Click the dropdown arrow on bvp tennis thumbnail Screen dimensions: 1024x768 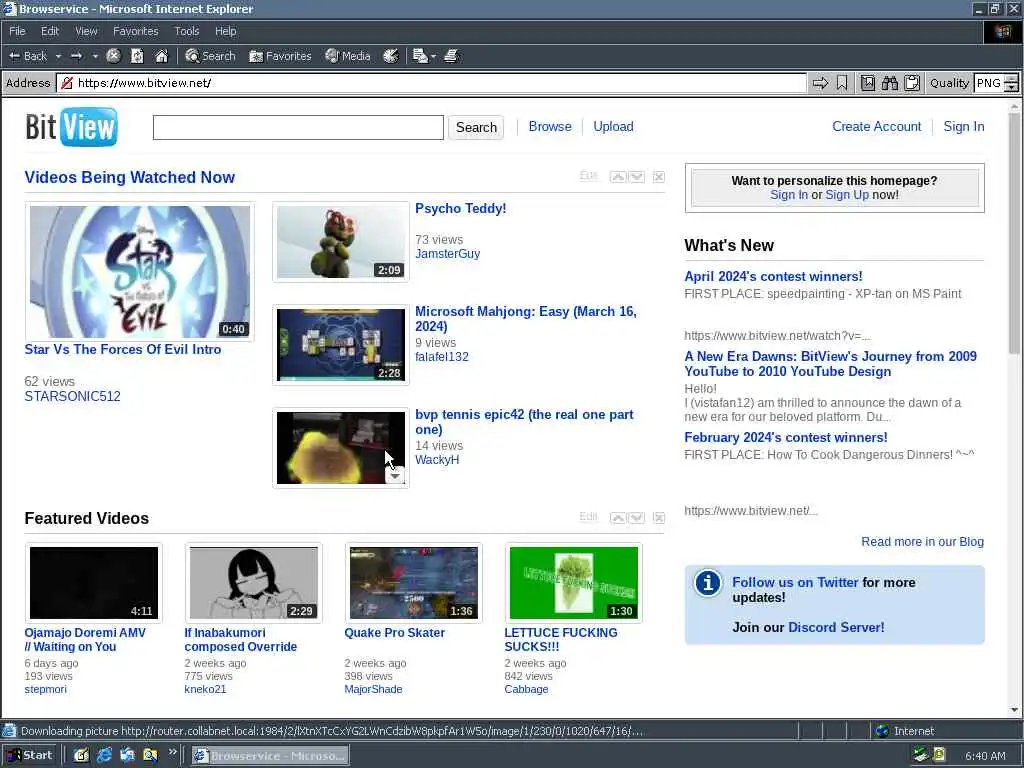coord(395,476)
